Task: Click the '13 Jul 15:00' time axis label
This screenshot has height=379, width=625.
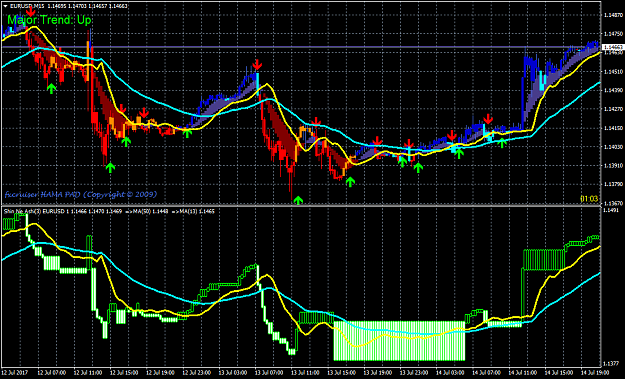Action: 342,373
